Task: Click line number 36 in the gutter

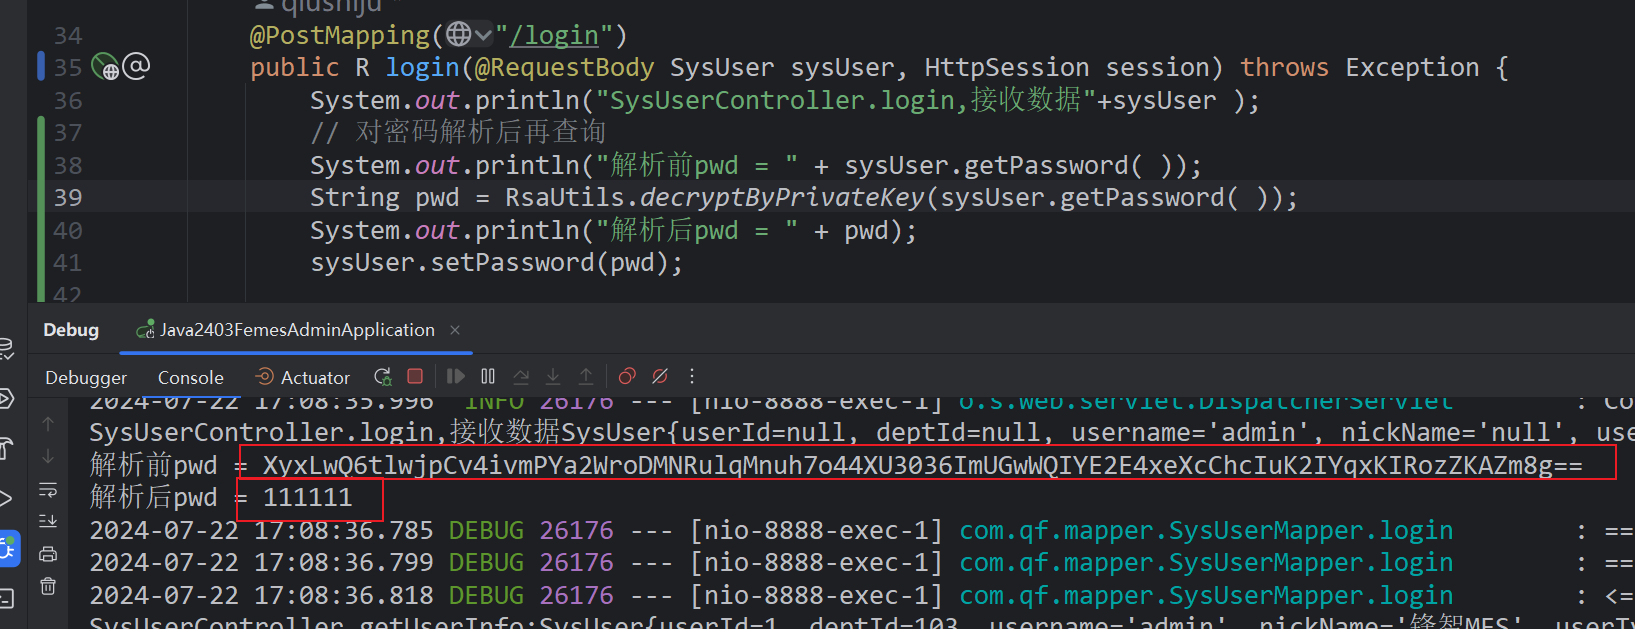Action: [x=68, y=100]
